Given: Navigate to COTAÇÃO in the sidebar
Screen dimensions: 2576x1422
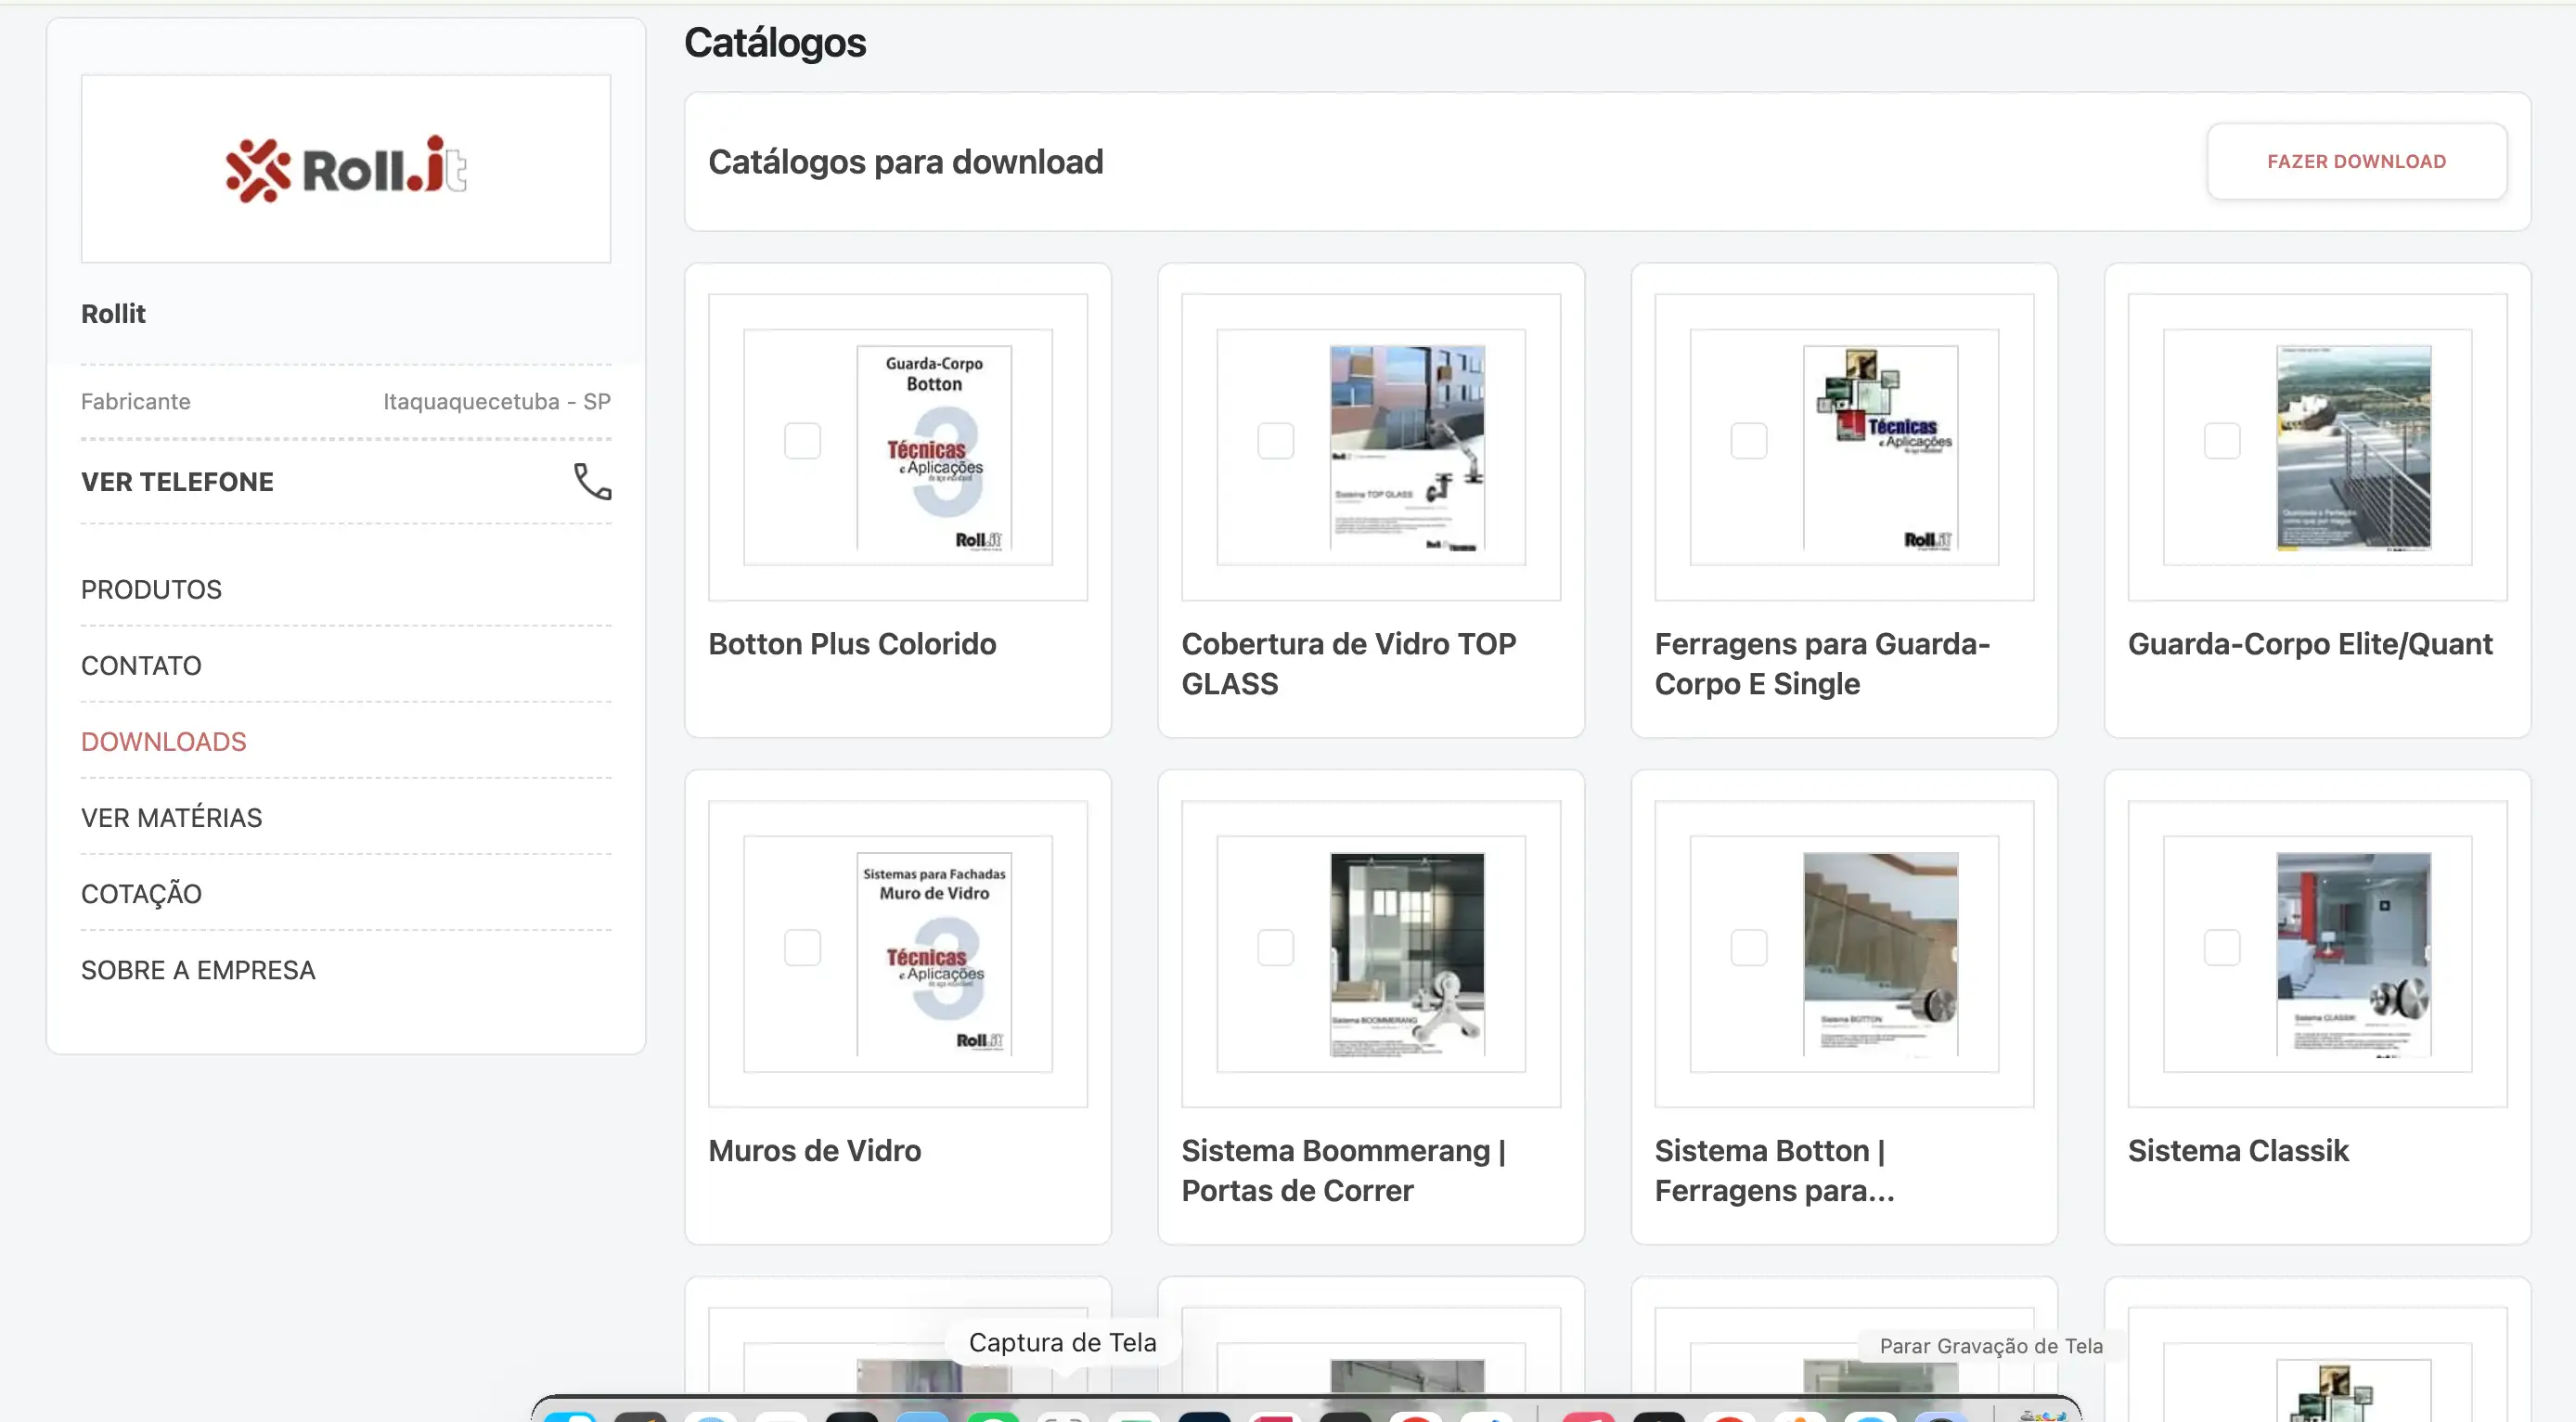Looking at the screenshot, I should pyautogui.click(x=141, y=894).
